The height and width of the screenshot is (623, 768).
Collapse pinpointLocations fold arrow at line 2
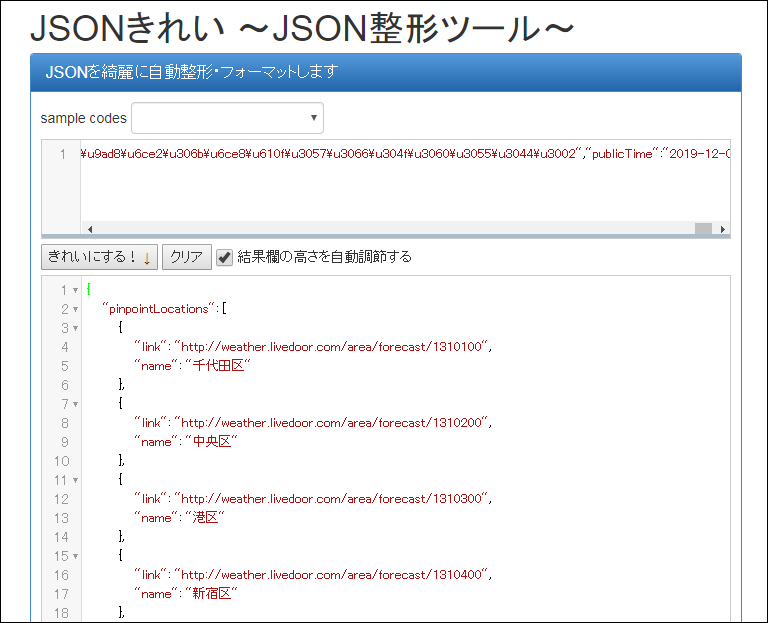[x=75, y=310]
